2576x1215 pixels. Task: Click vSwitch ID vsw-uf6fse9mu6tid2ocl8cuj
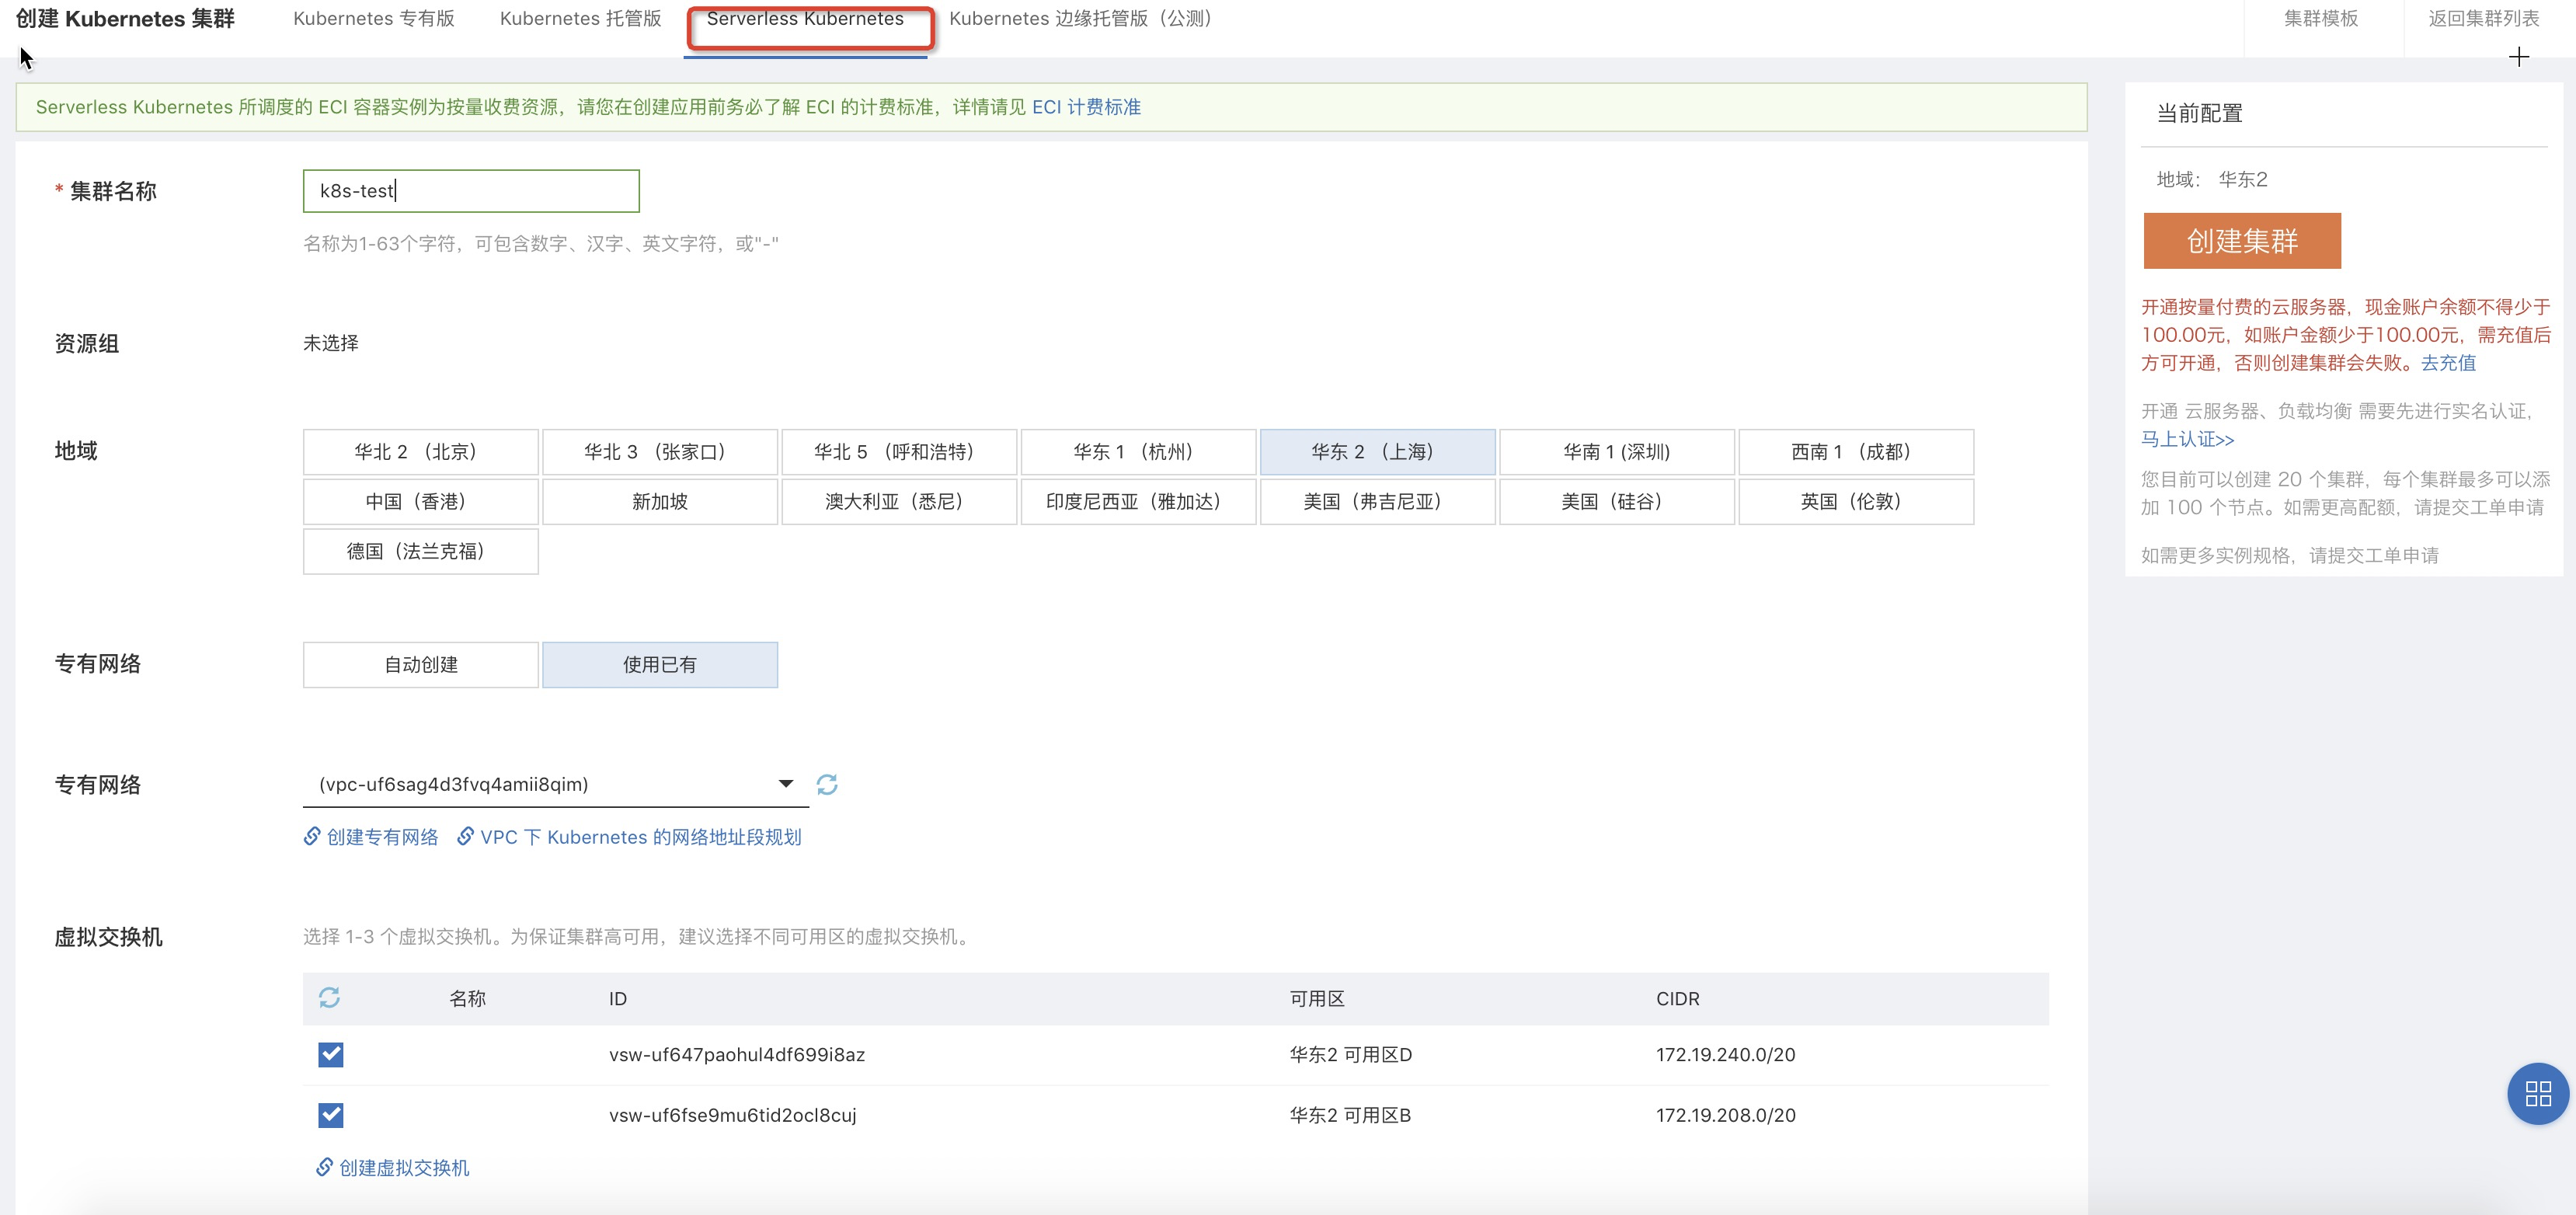[732, 1115]
